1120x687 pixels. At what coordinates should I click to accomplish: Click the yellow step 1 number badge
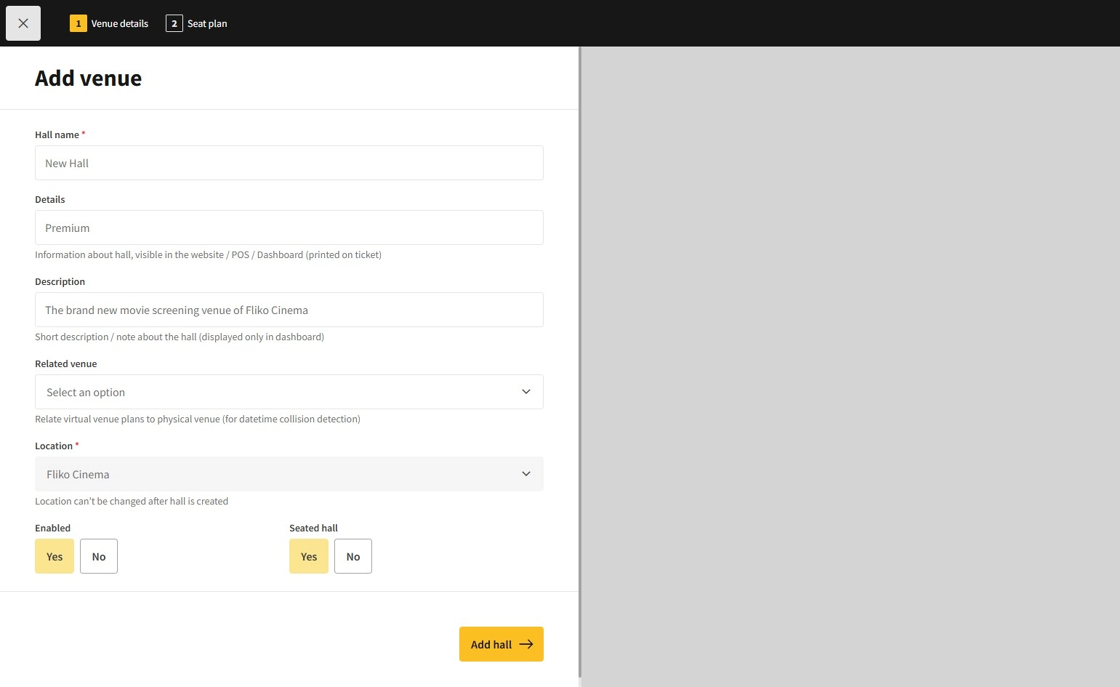coord(78,23)
